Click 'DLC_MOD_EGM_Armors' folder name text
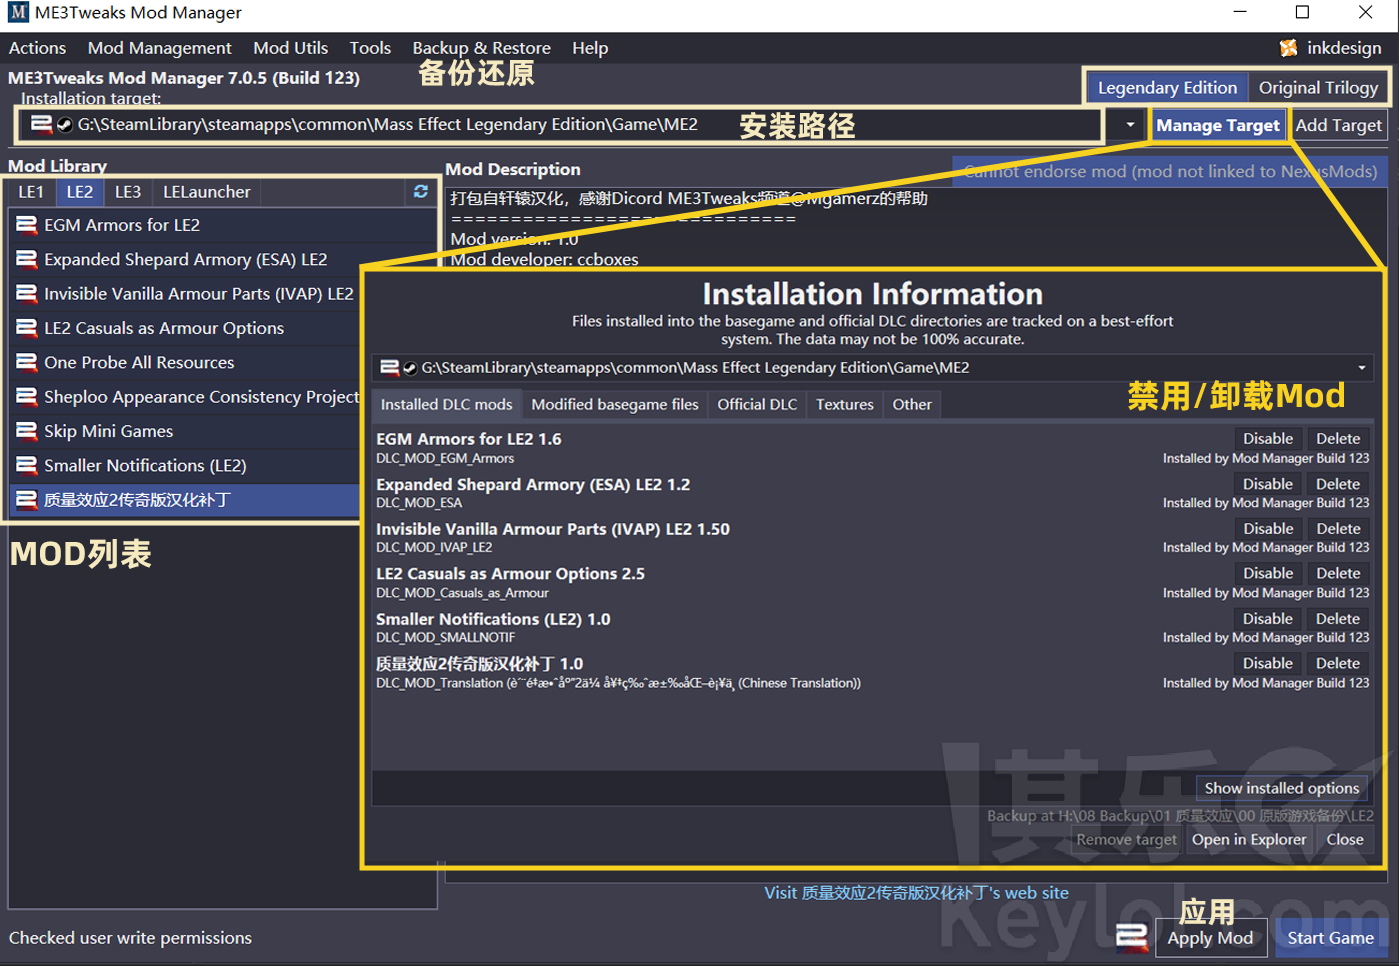1399x966 pixels. [x=445, y=459]
